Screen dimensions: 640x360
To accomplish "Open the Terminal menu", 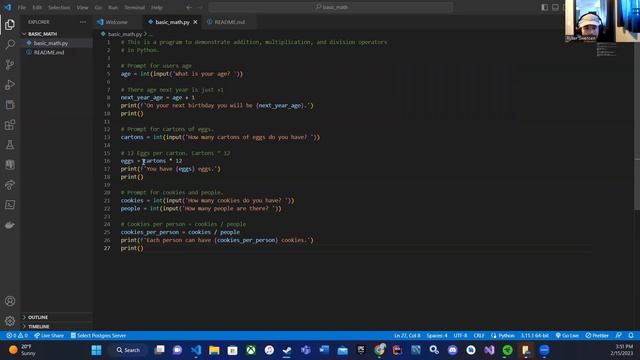I will pyautogui.click(x=135, y=7).
